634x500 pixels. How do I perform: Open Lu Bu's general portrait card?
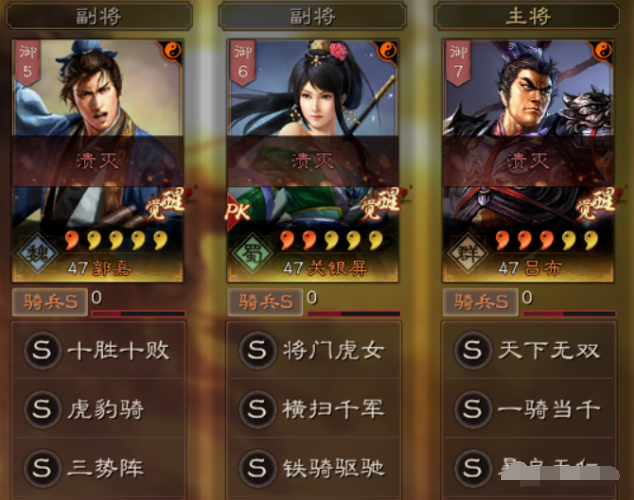click(528, 160)
